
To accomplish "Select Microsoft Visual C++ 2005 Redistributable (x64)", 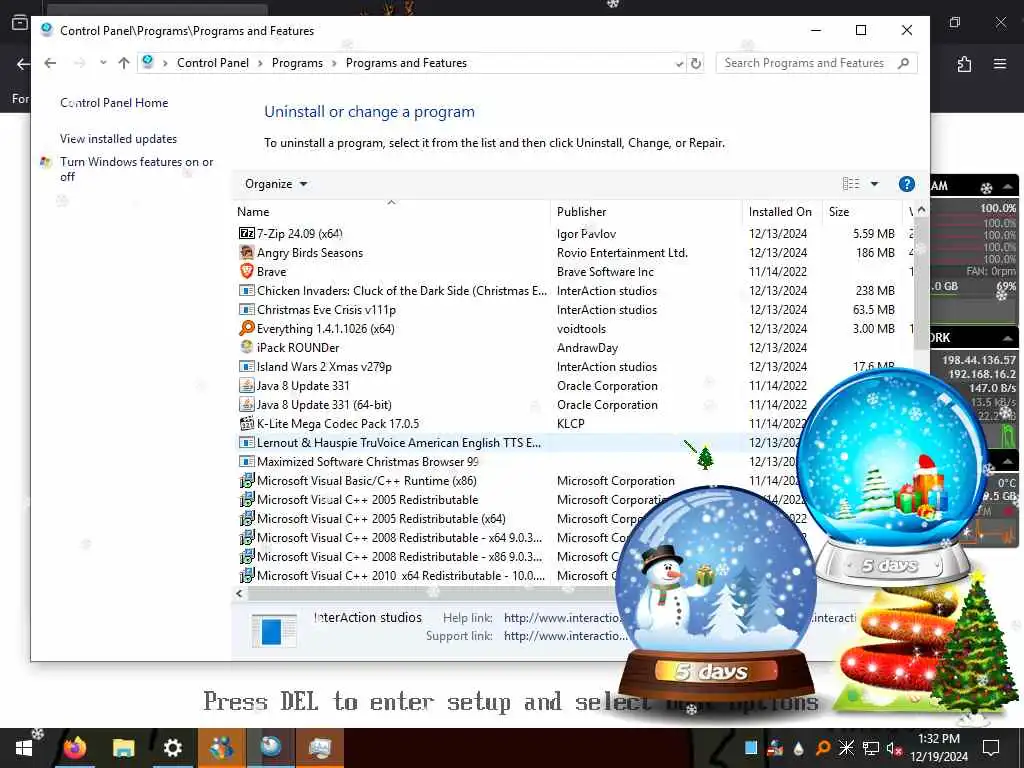I will pos(381,519).
